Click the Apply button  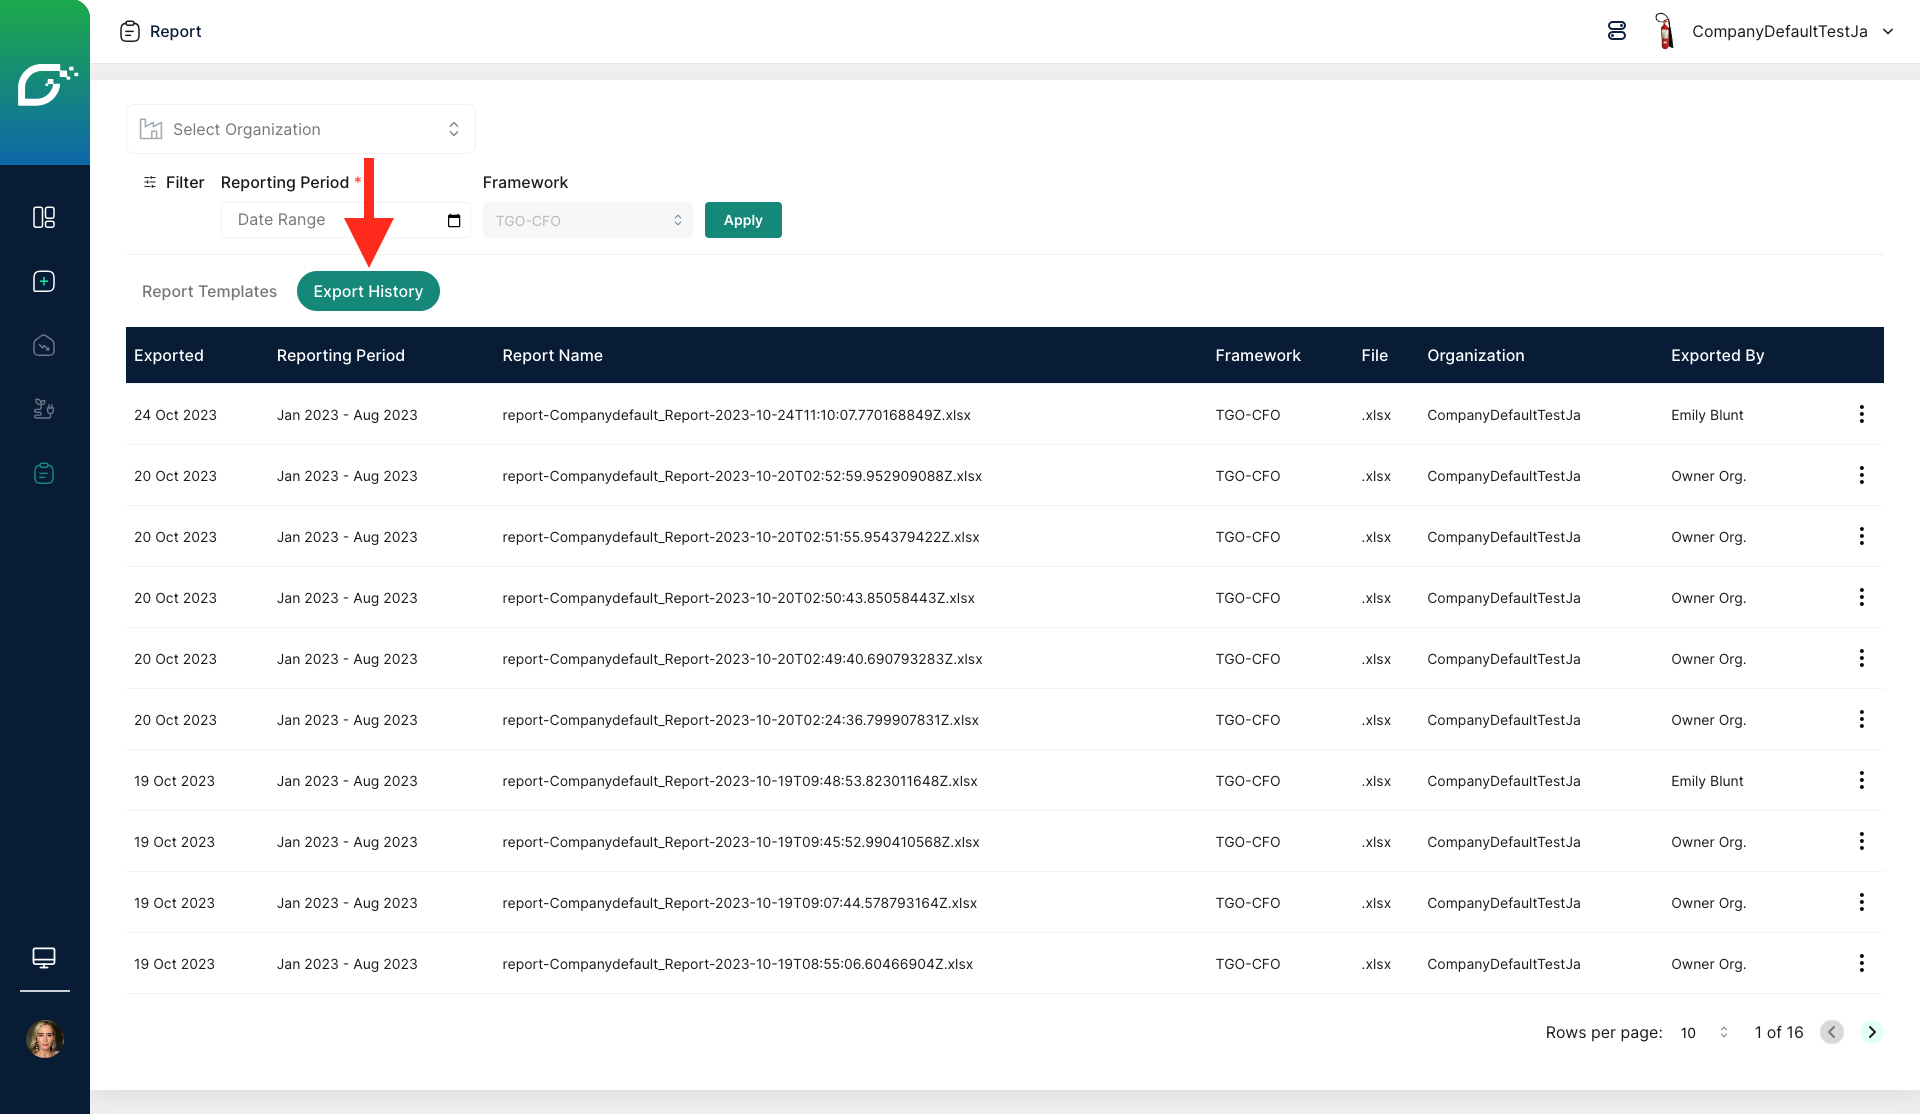(x=743, y=220)
